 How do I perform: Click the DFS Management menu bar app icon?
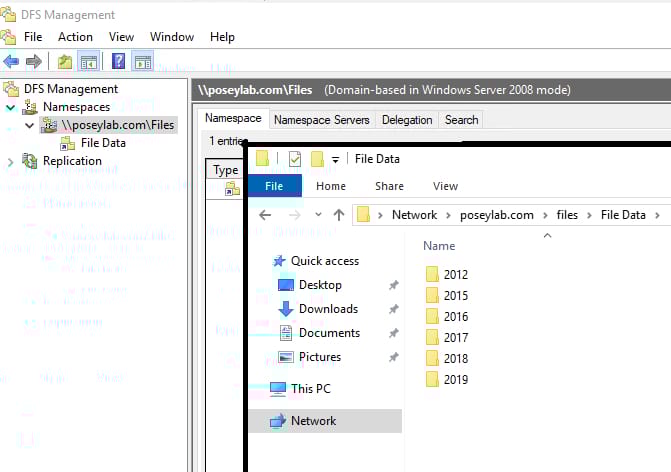9,37
